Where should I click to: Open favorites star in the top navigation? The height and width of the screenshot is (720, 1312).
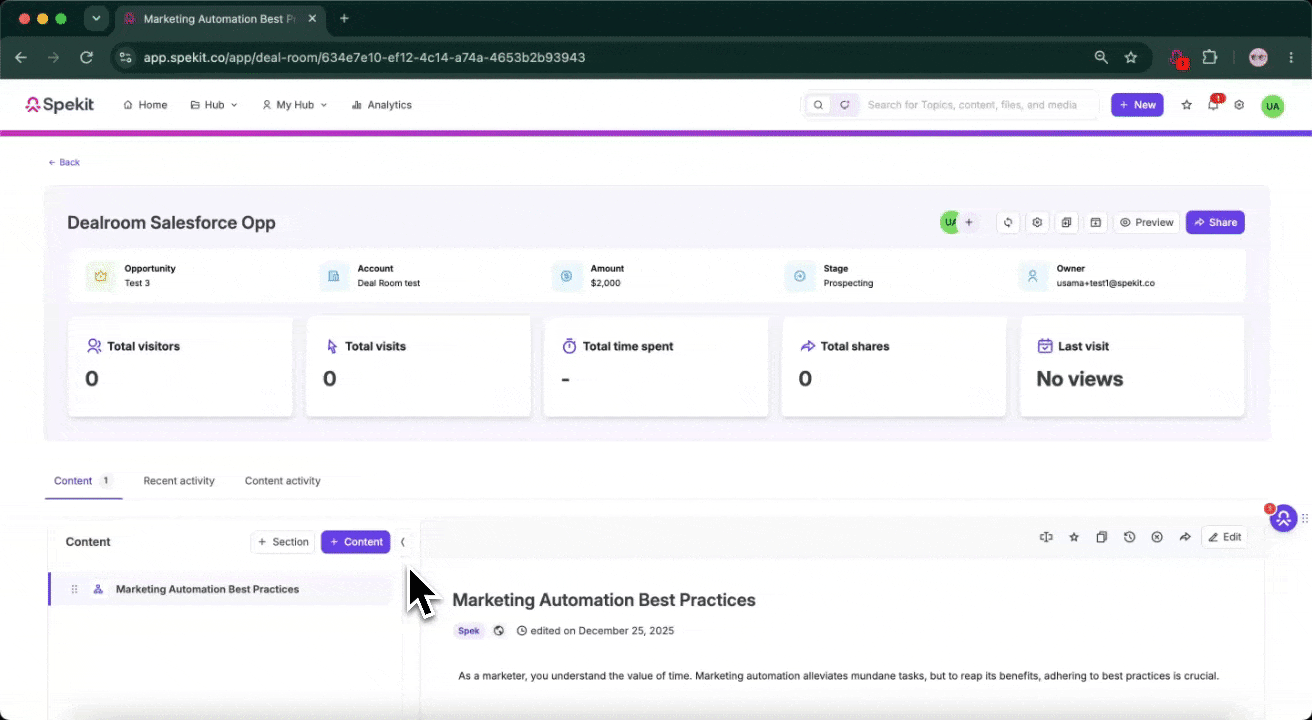1187,105
